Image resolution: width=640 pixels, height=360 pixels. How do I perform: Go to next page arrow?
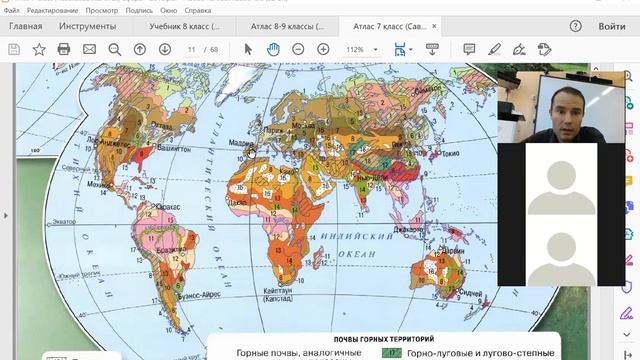click(x=165, y=50)
